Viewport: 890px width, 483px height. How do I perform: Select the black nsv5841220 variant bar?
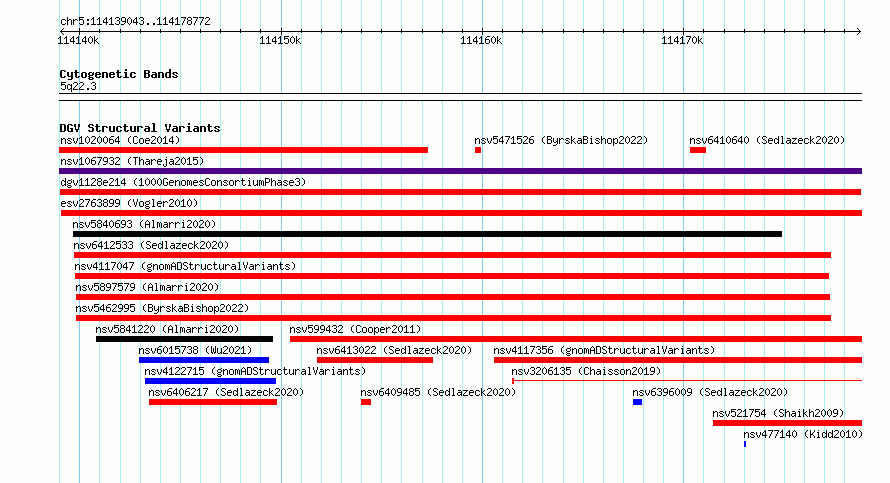(x=184, y=339)
